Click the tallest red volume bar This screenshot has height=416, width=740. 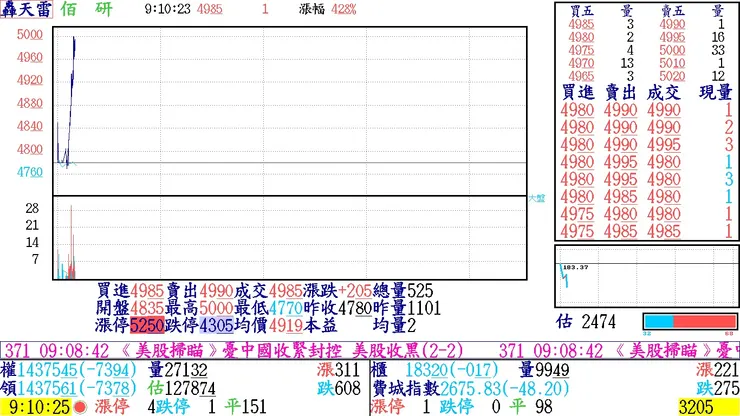[71, 242]
